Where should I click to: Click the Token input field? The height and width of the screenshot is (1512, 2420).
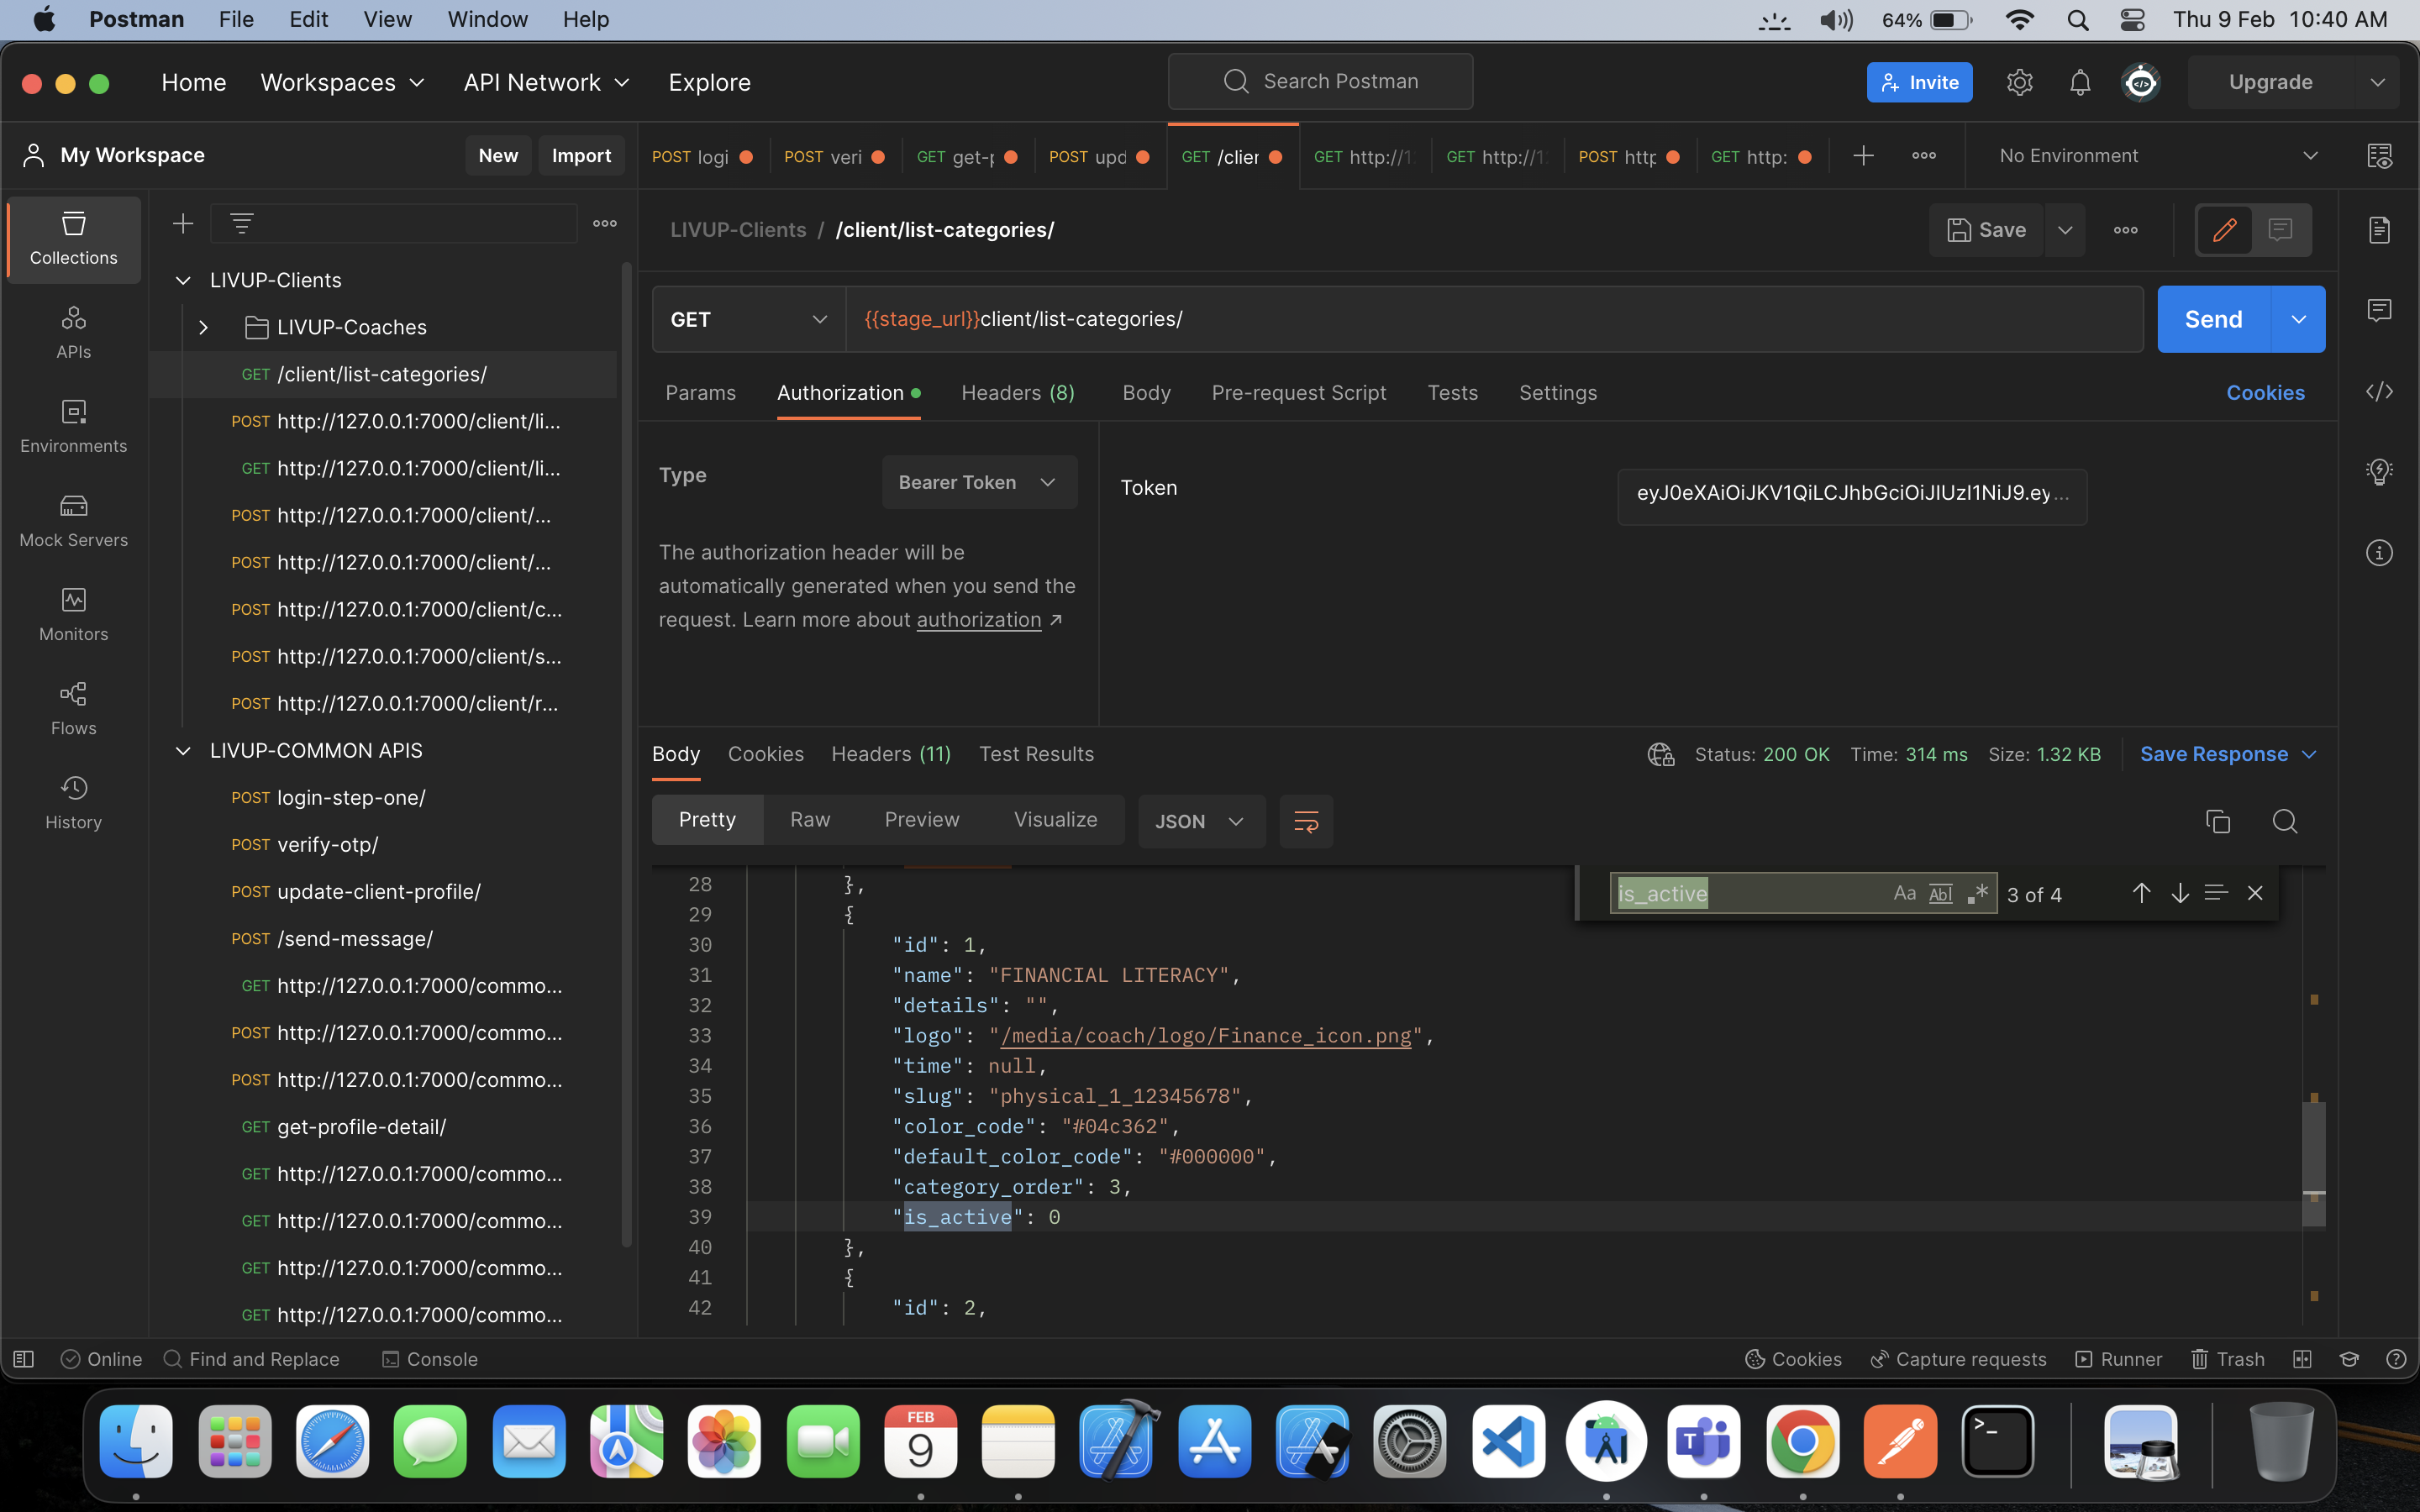pos(1852,496)
